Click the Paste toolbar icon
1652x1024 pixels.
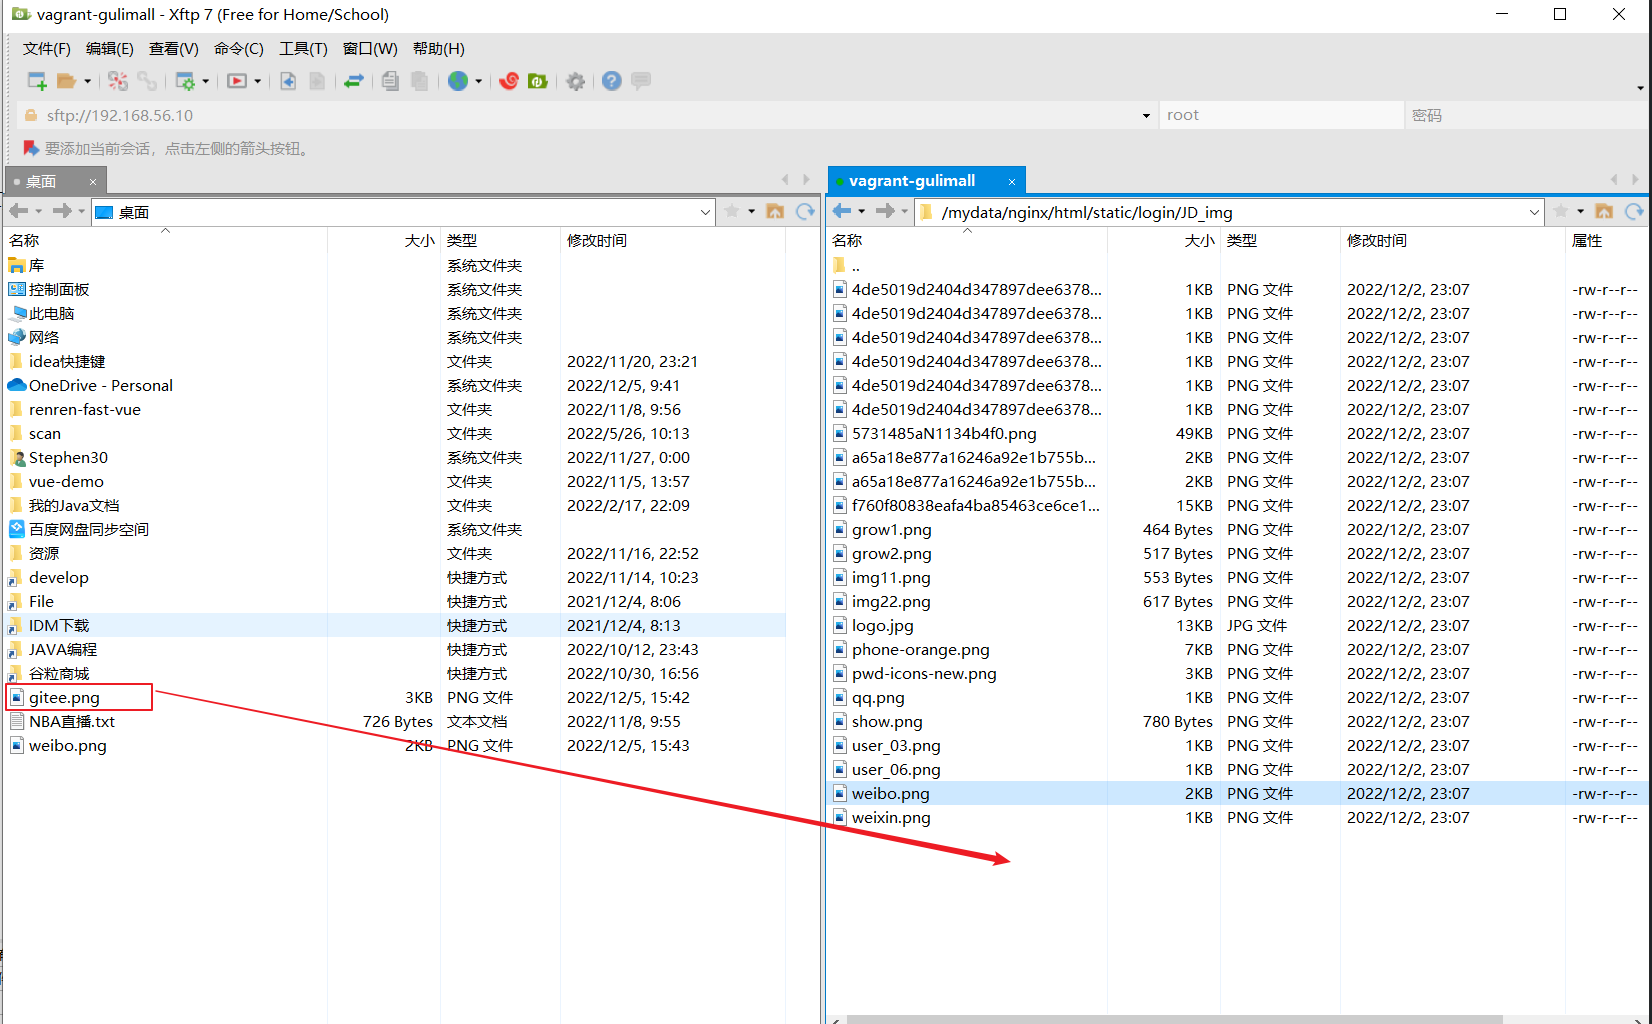[420, 81]
